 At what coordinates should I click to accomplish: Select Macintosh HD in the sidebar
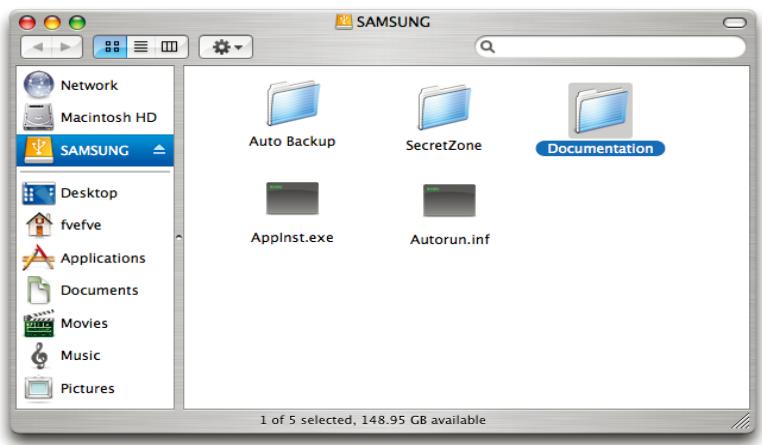tap(95, 117)
